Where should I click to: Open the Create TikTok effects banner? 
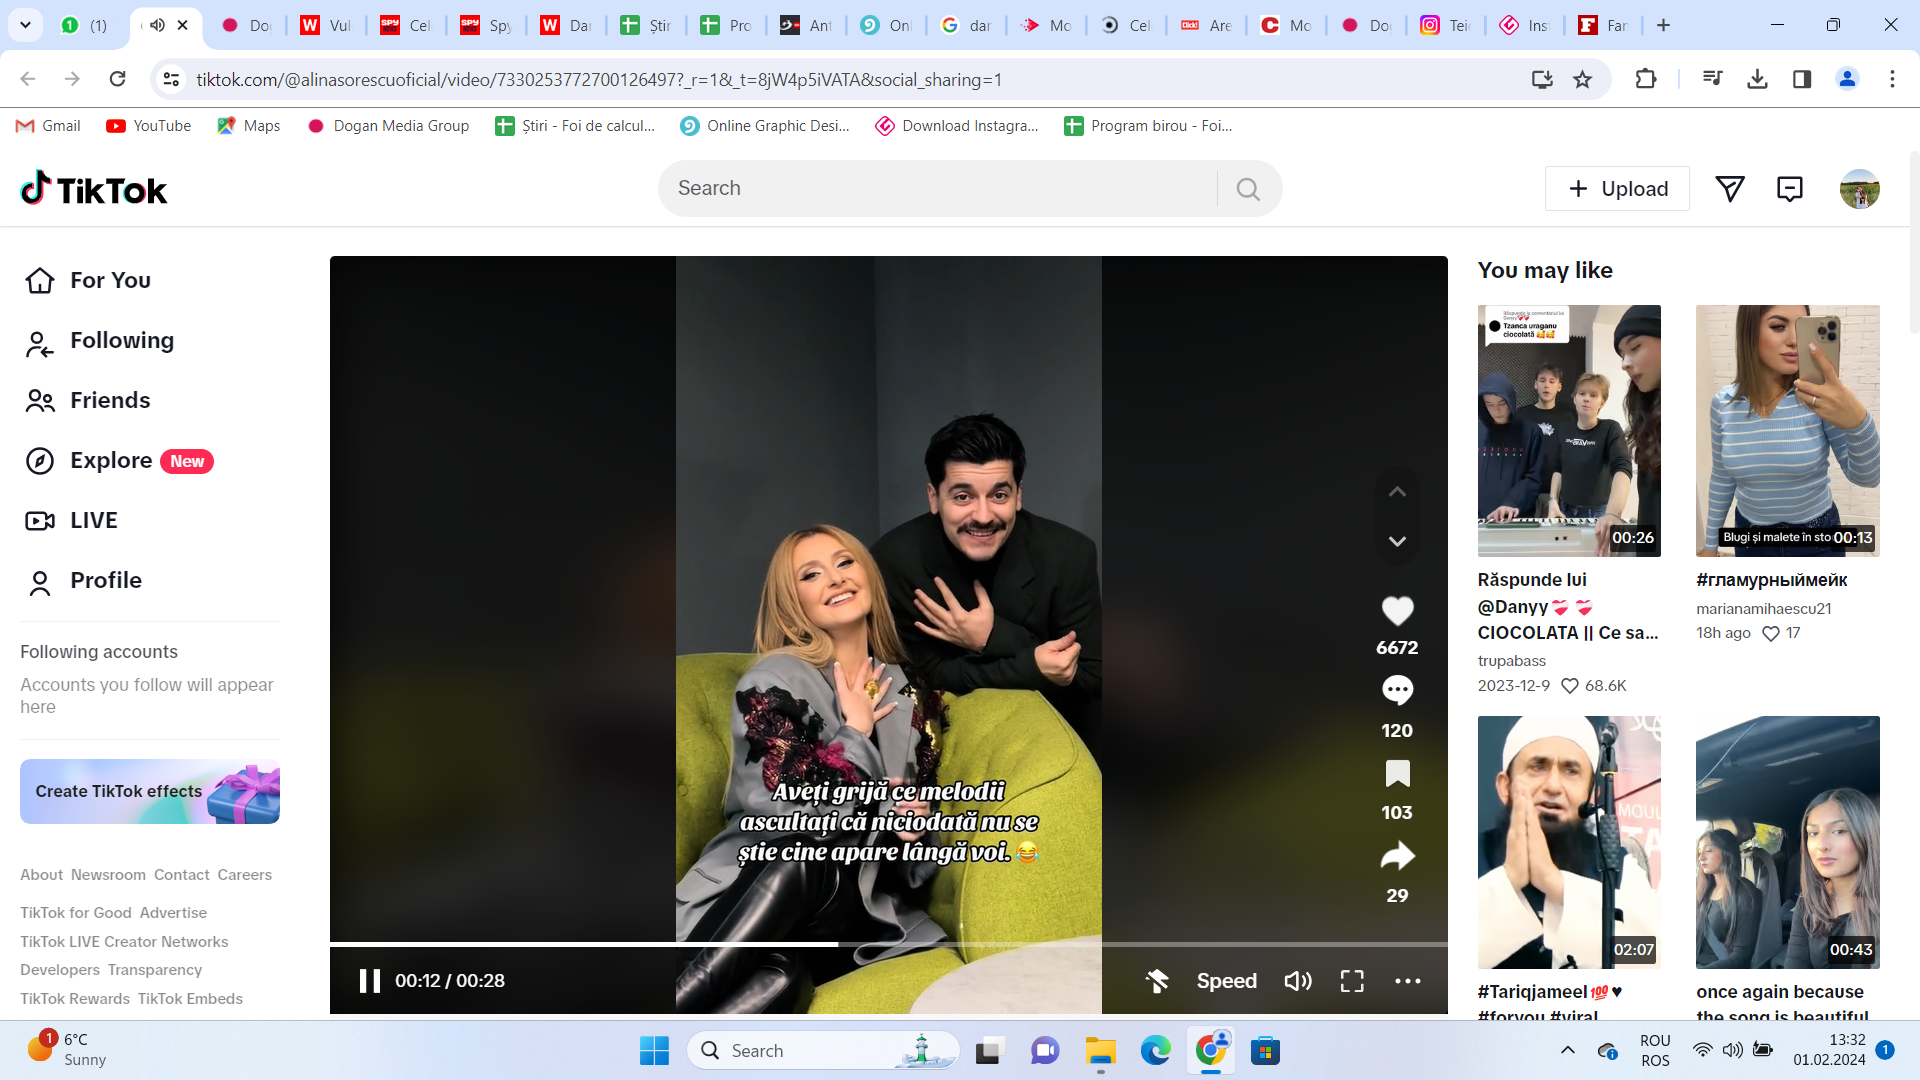(150, 791)
